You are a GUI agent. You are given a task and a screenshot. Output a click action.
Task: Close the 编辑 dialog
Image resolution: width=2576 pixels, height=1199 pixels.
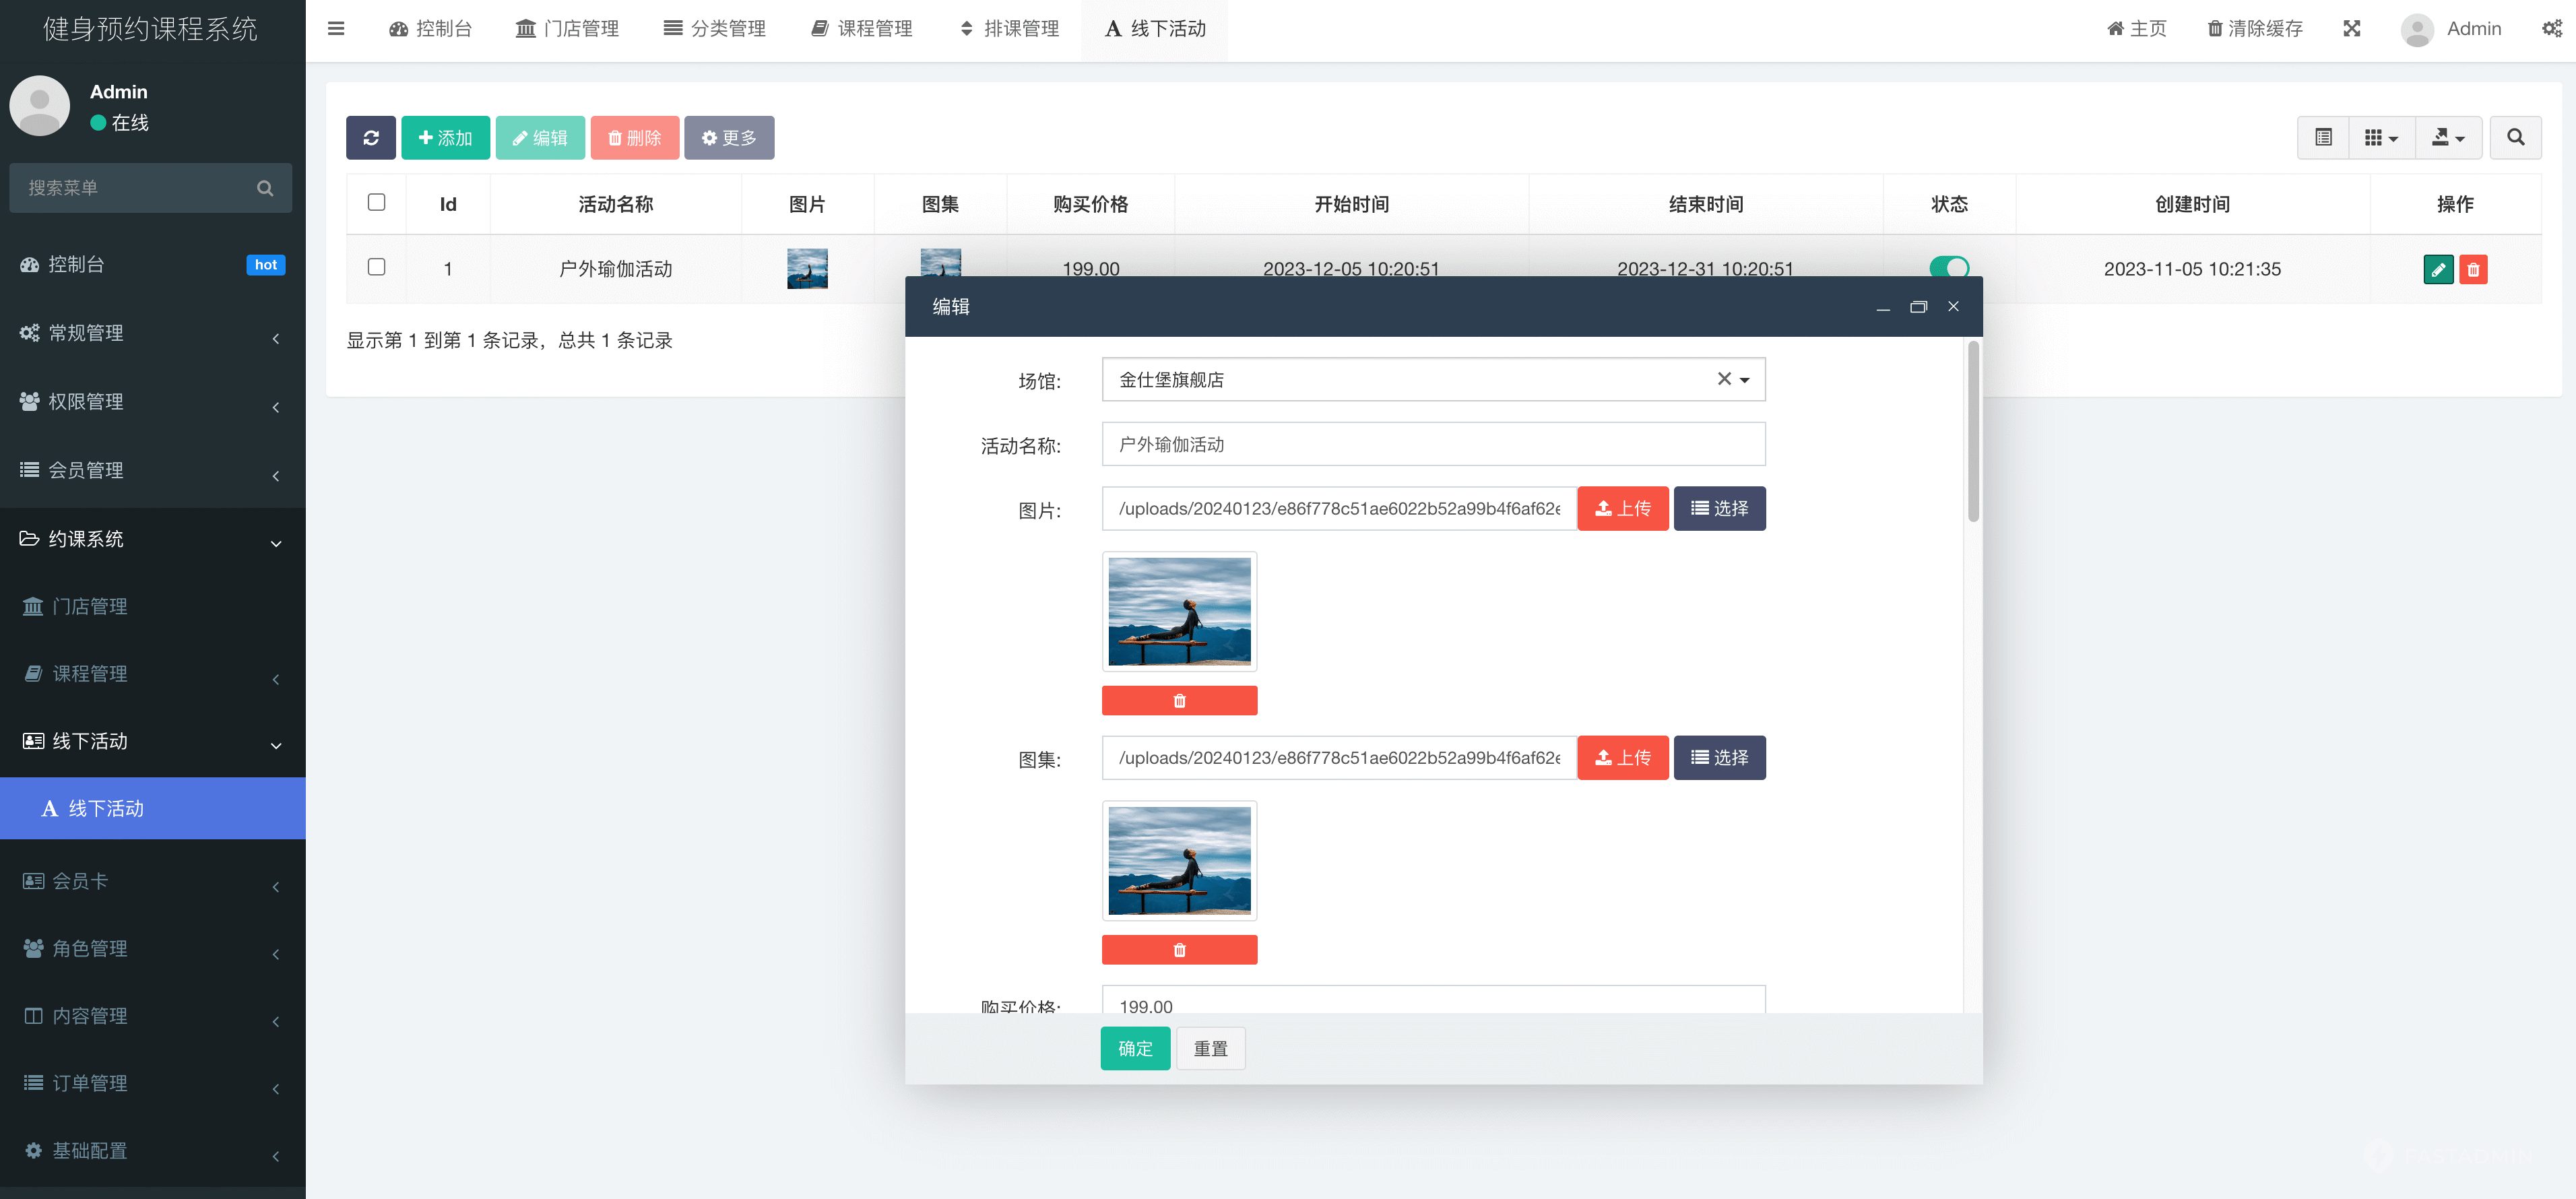tap(1953, 307)
